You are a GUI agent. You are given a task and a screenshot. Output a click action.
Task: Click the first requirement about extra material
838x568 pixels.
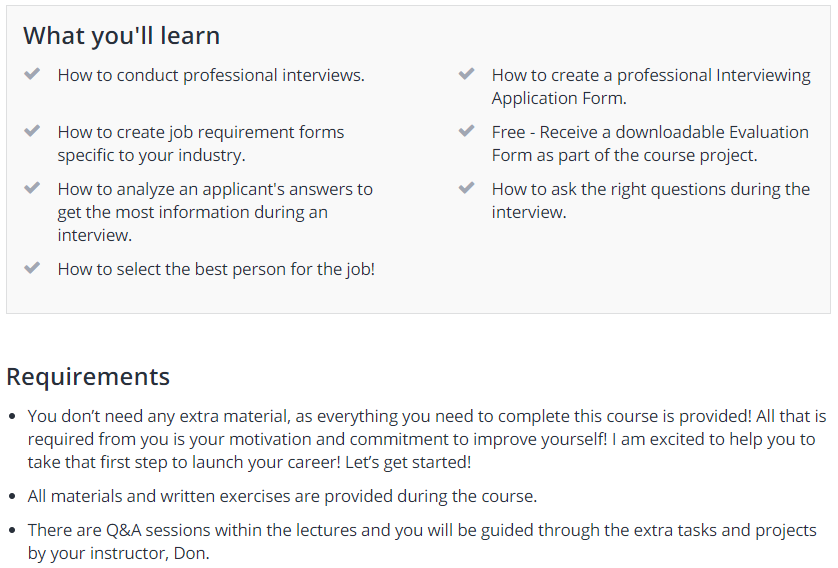point(427,439)
